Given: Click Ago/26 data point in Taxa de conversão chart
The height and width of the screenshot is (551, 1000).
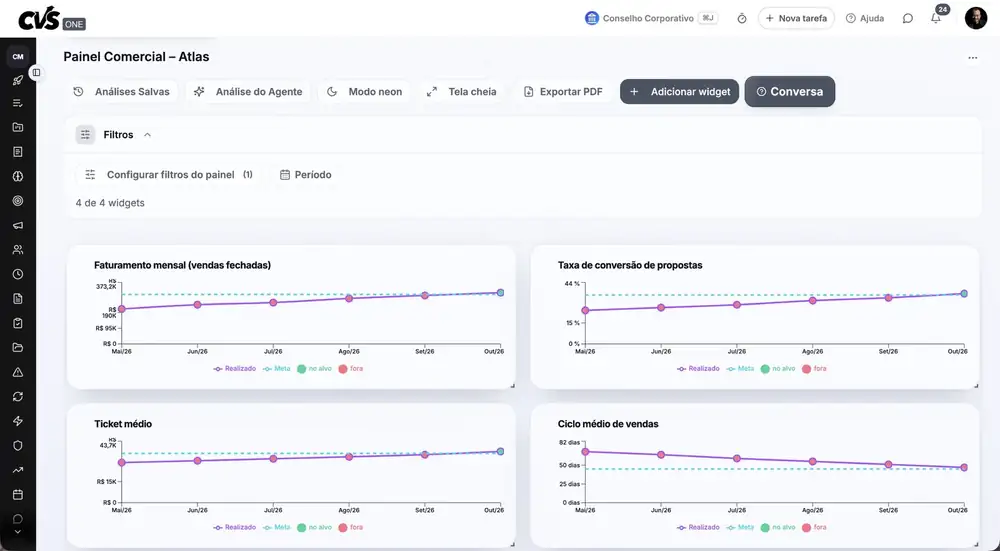Looking at the screenshot, I should (x=812, y=300).
